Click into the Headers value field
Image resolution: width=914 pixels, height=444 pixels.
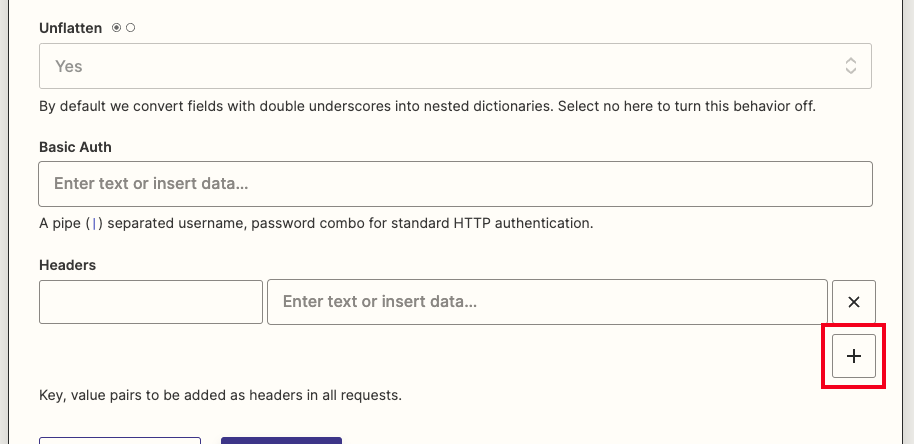(x=547, y=302)
